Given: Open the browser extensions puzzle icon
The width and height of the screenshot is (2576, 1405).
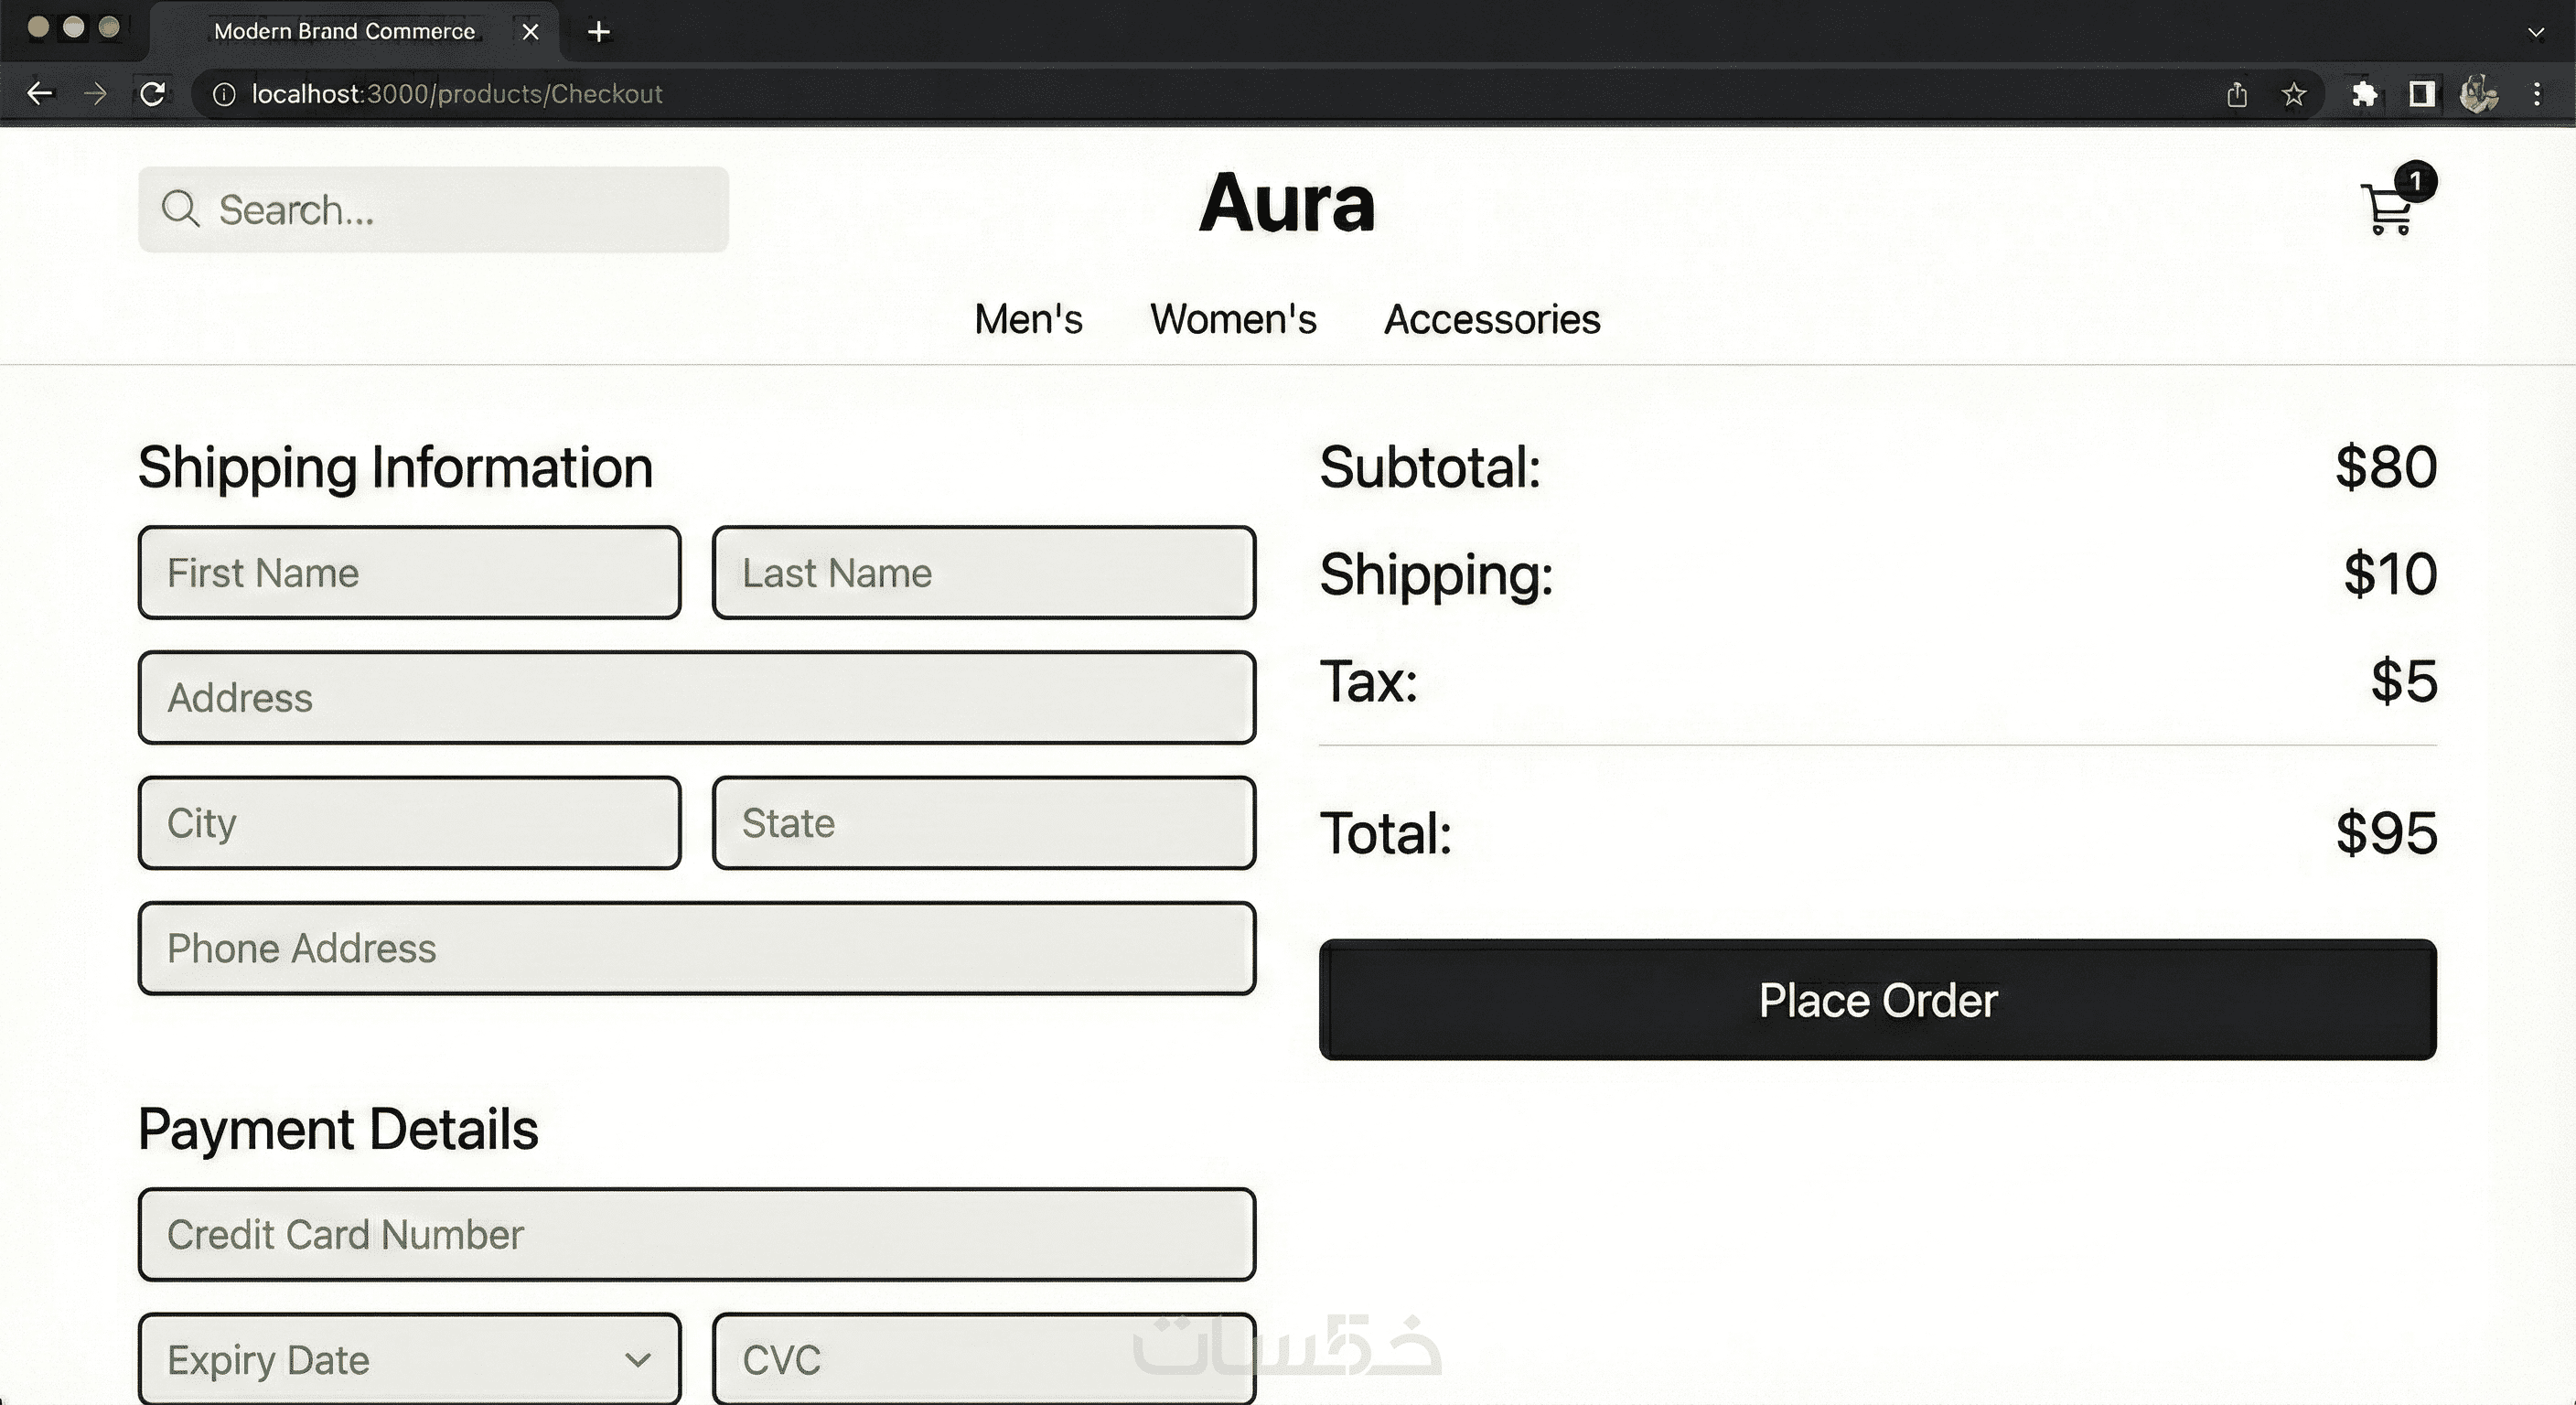Looking at the screenshot, I should pyautogui.click(x=2364, y=94).
